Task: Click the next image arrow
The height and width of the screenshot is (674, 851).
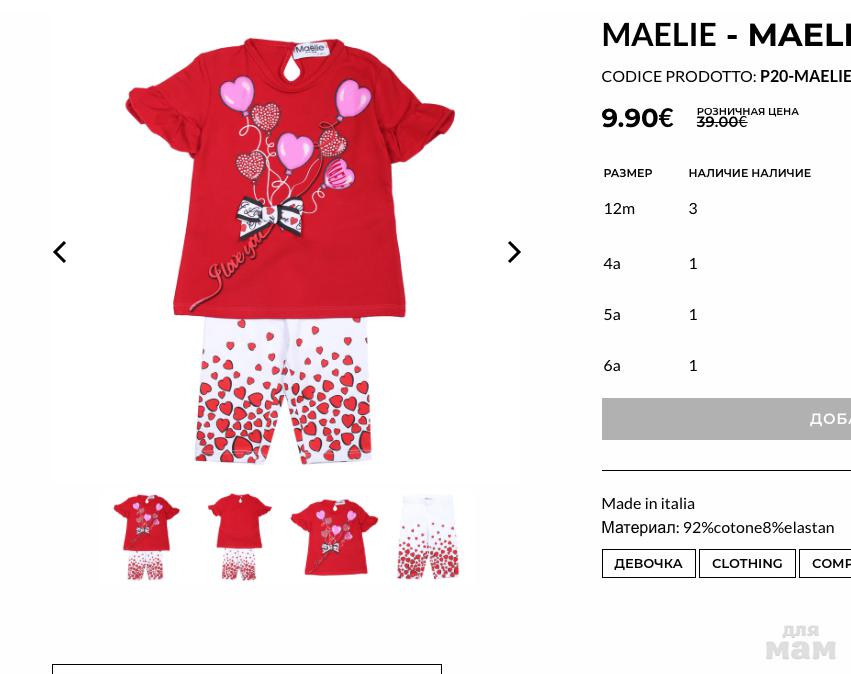Action: coord(514,252)
